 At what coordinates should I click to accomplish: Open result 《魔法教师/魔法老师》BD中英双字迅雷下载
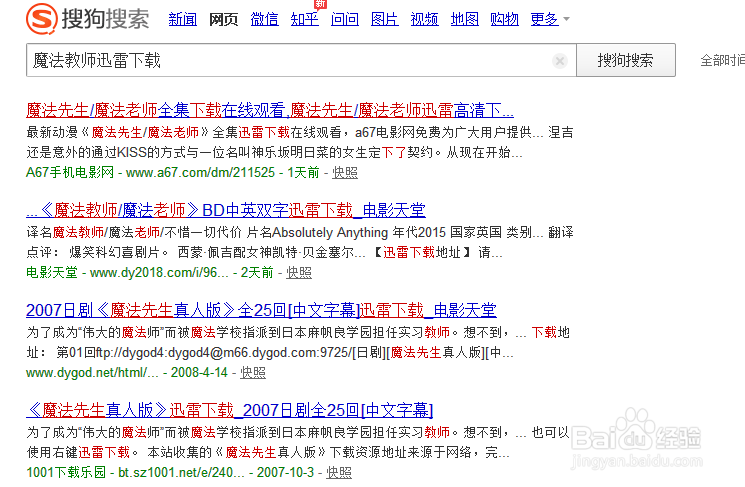pos(226,210)
